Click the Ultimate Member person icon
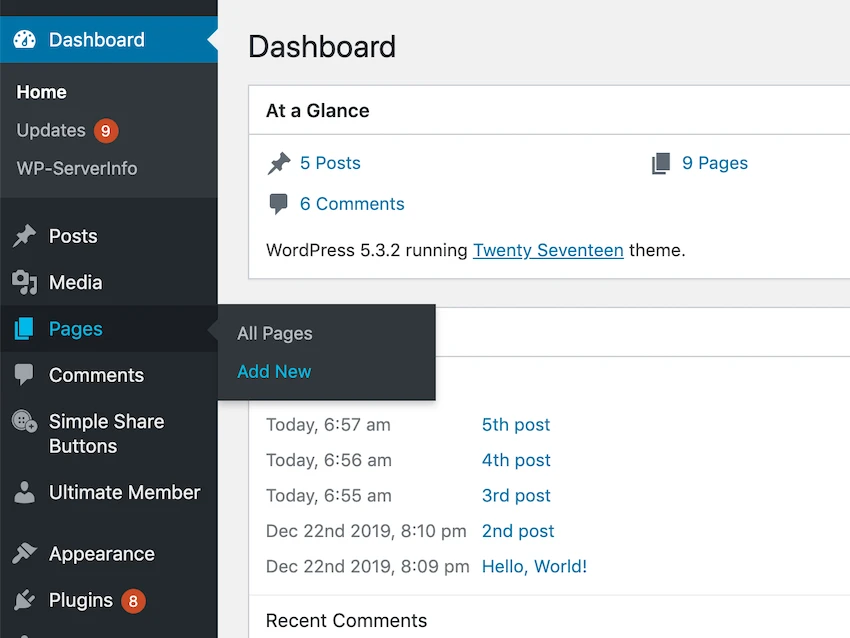The width and height of the screenshot is (850, 638). coord(24,492)
